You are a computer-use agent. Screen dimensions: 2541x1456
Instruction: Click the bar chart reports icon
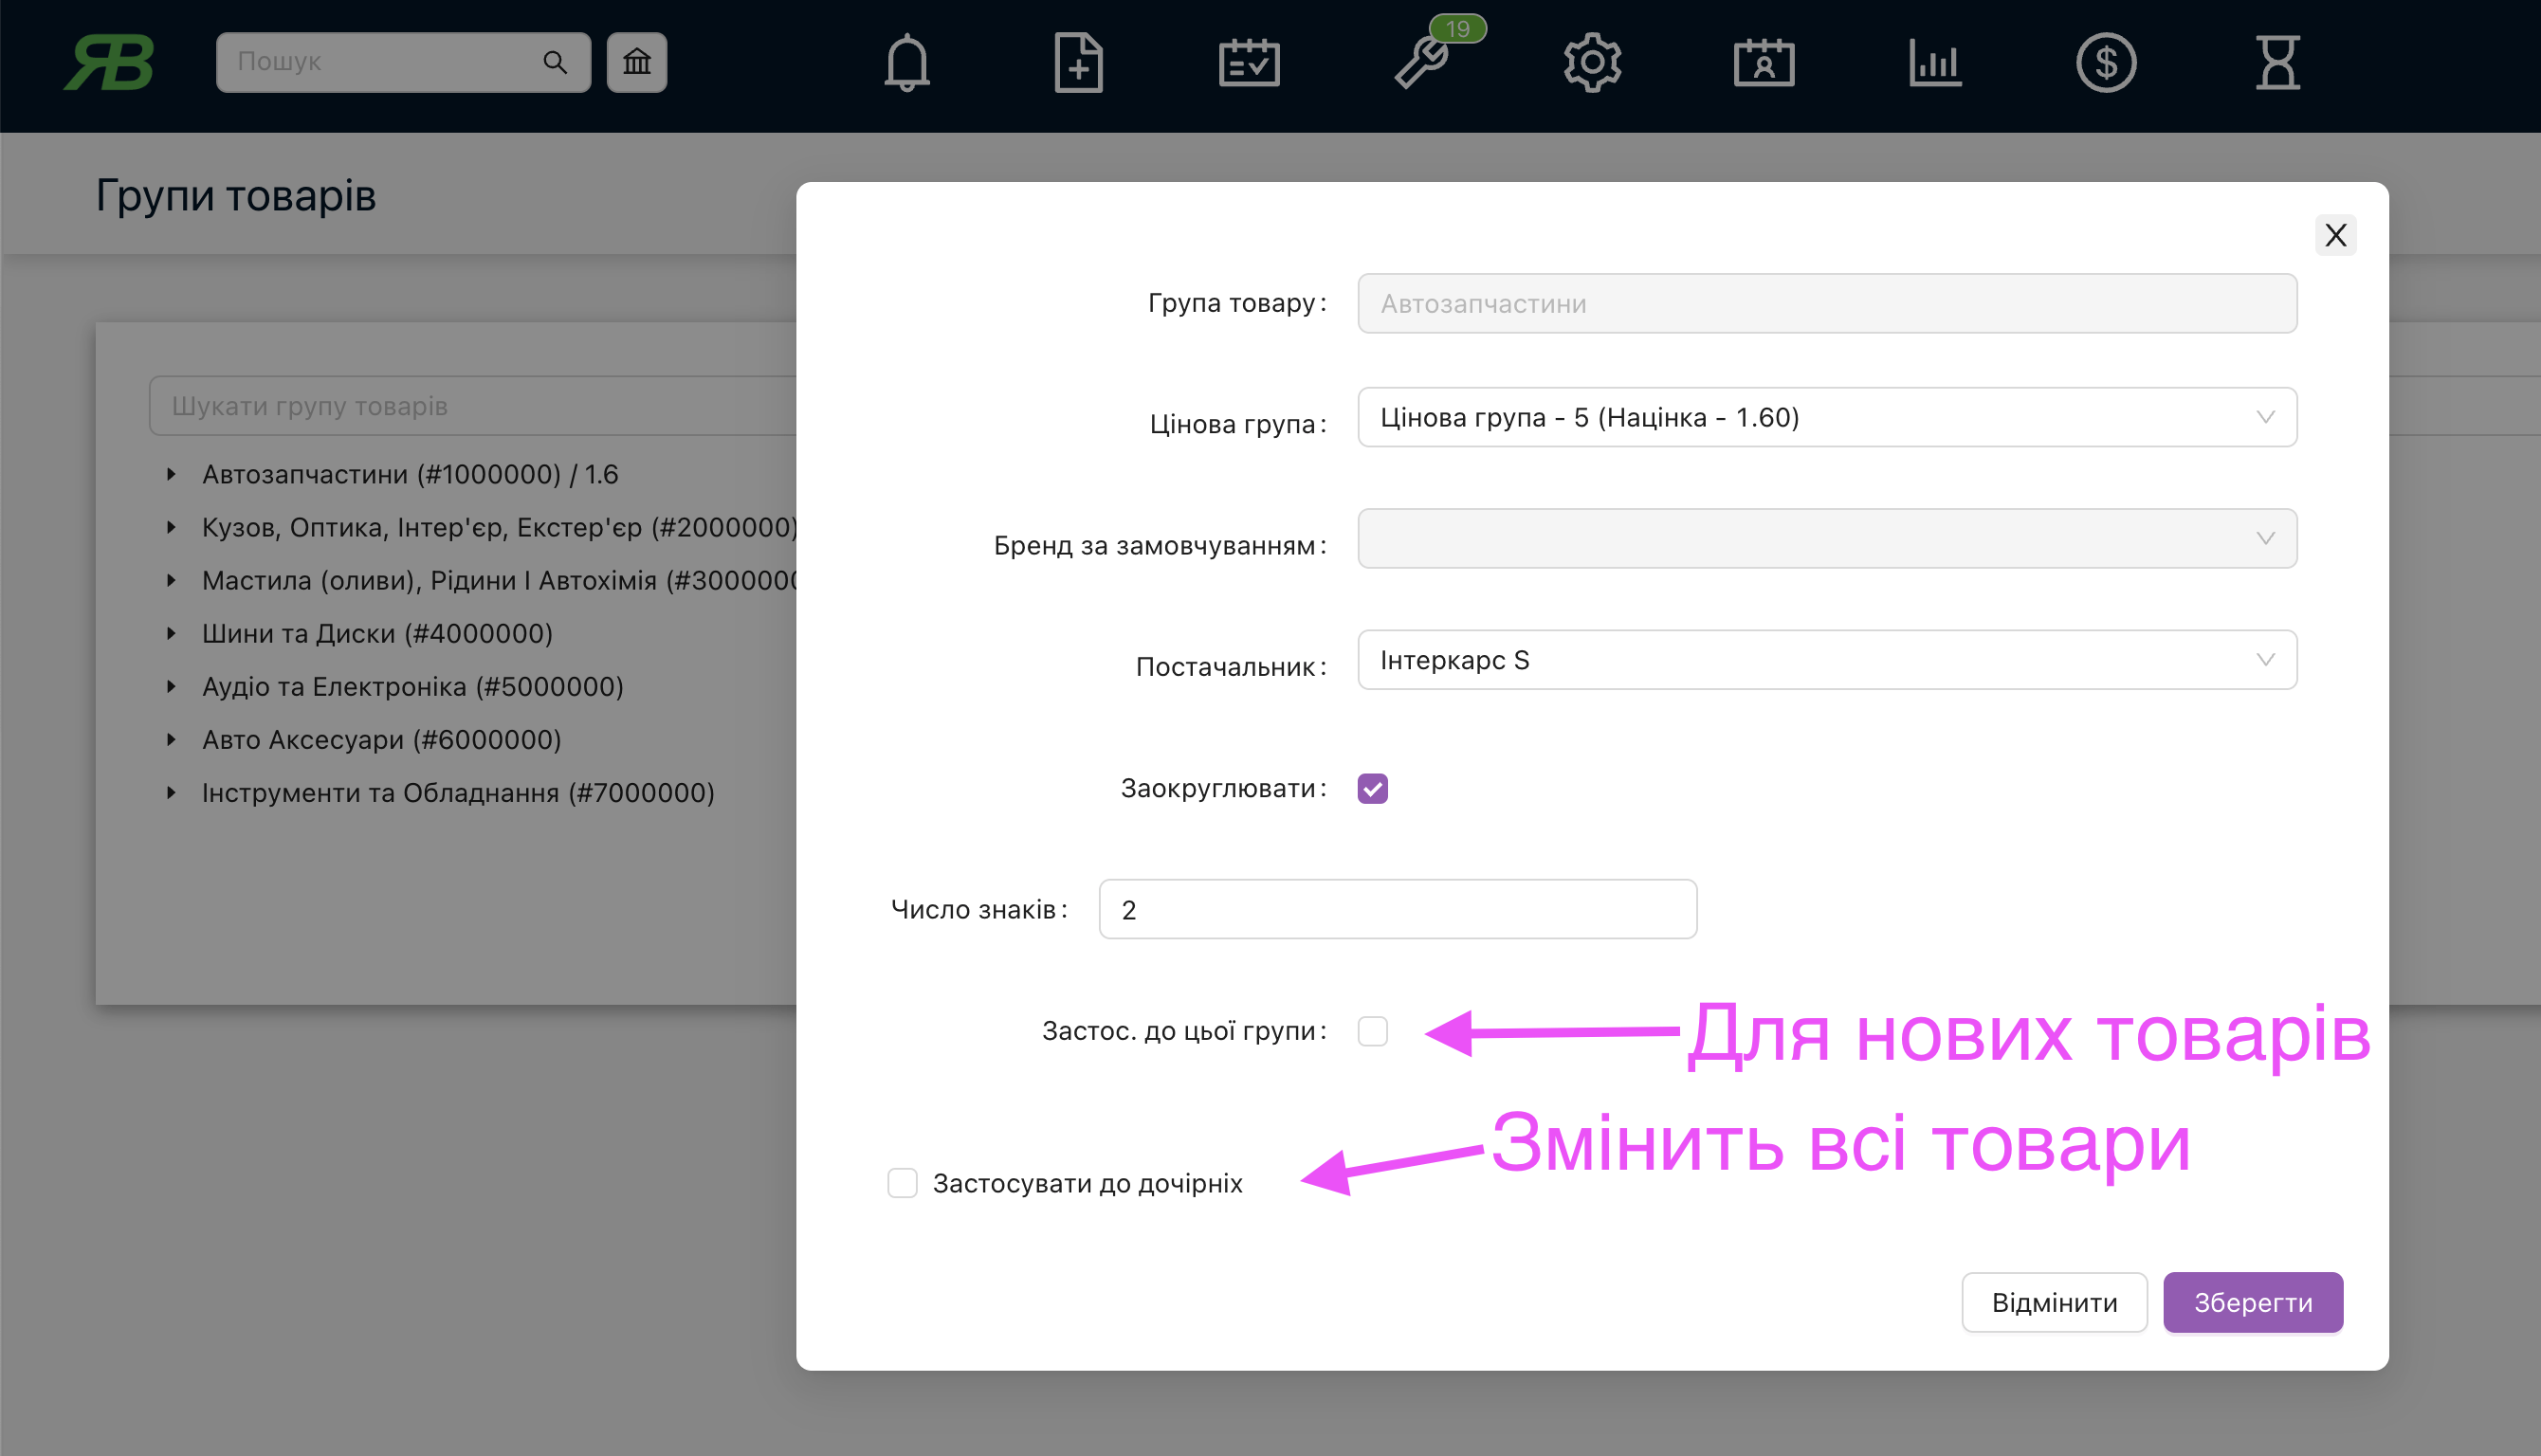1935,63
